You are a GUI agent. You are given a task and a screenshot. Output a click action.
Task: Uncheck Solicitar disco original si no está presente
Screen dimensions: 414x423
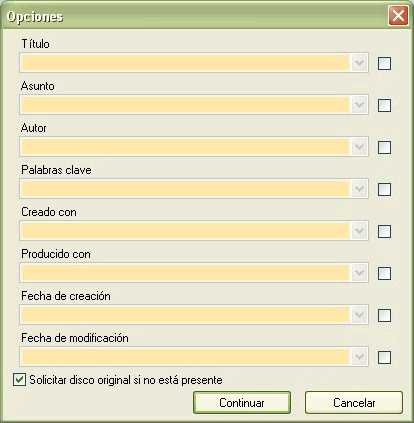[x=19, y=380]
